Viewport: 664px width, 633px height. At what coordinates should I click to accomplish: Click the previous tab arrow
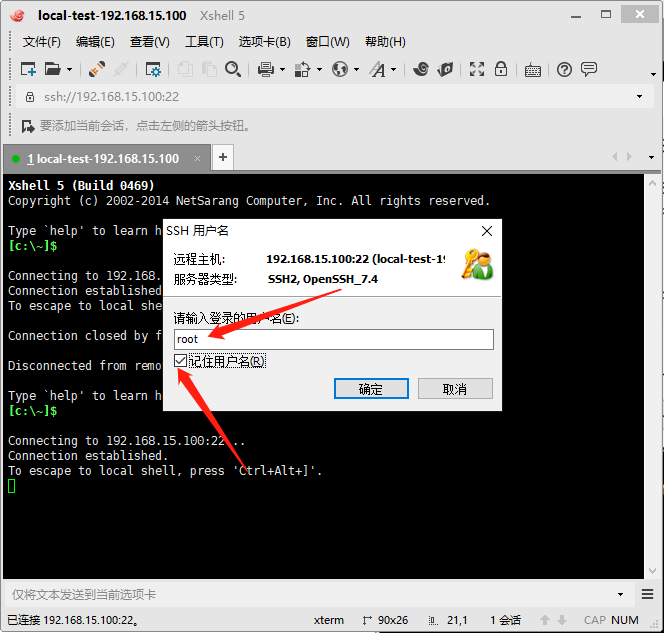click(x=614, y=157)
